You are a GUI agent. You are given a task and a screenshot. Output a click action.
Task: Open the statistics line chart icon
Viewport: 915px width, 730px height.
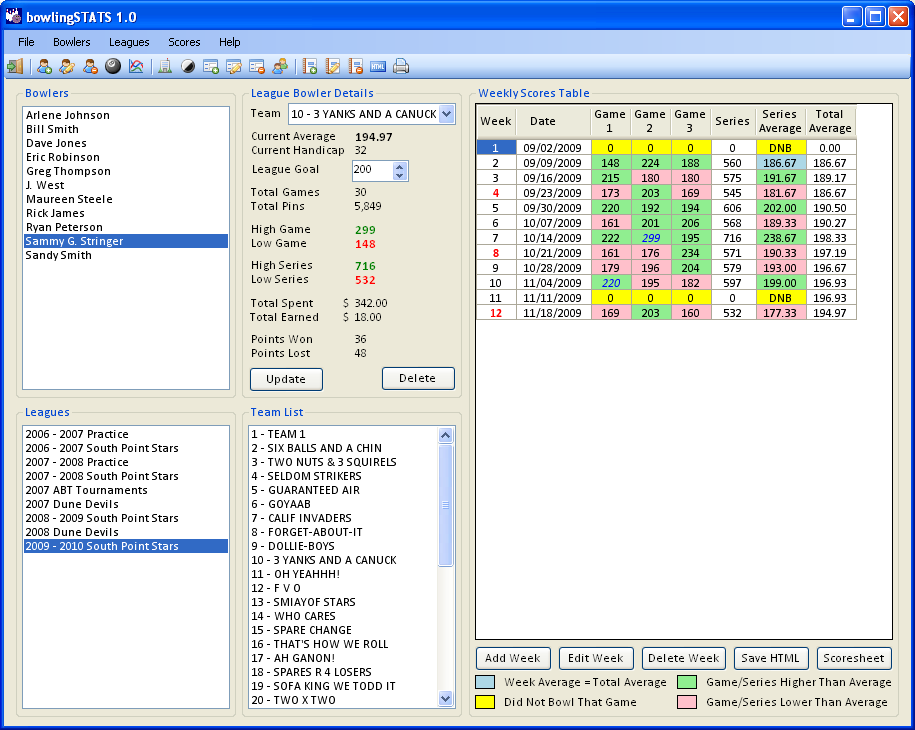(136, 67)
